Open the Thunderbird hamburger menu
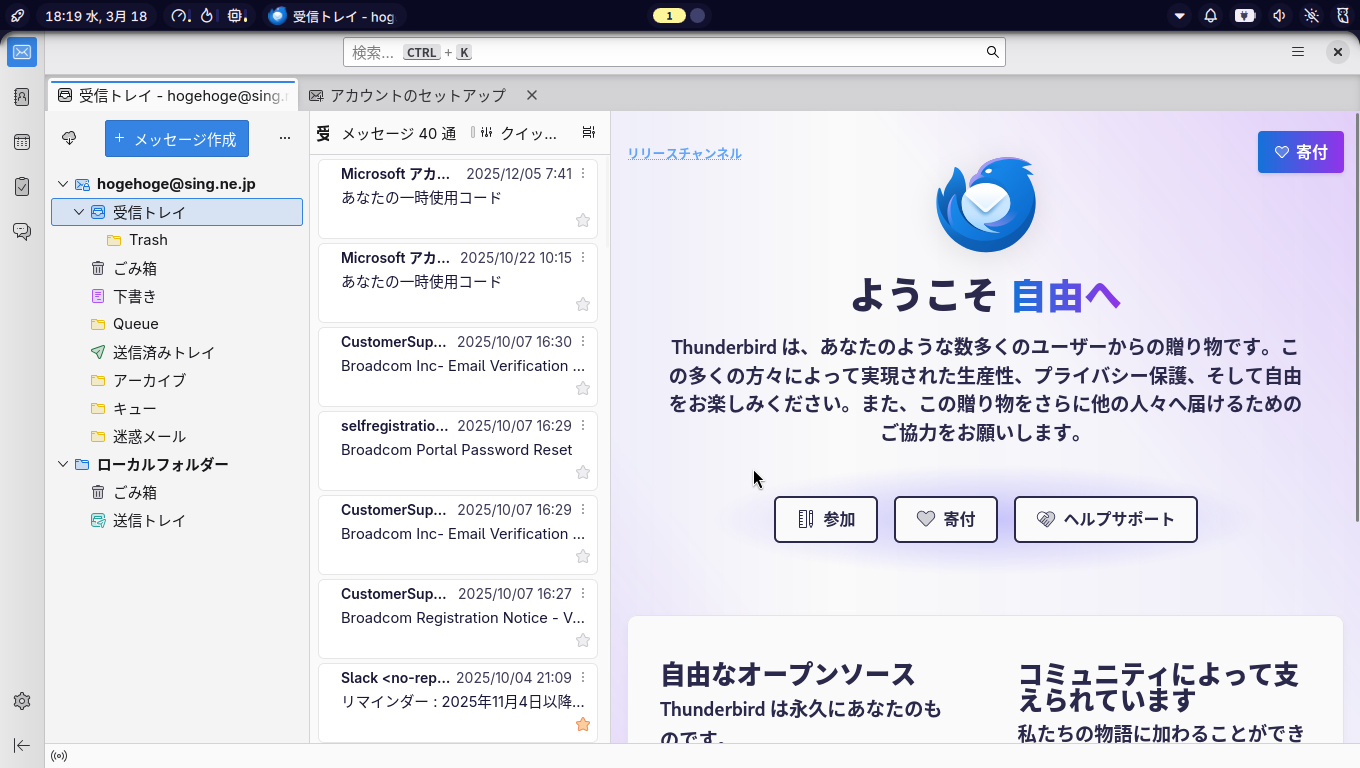Viewport: 1360px width, 768px height. pyautogui.click(x=1298, y=52)
